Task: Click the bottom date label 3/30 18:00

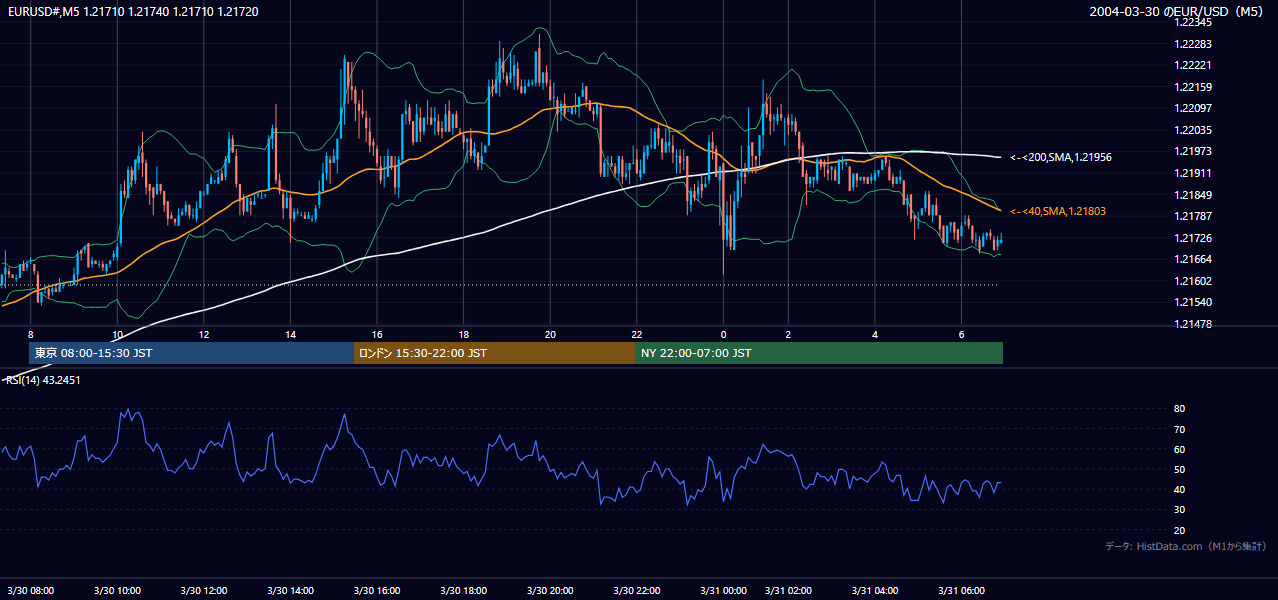Action: 463,591
